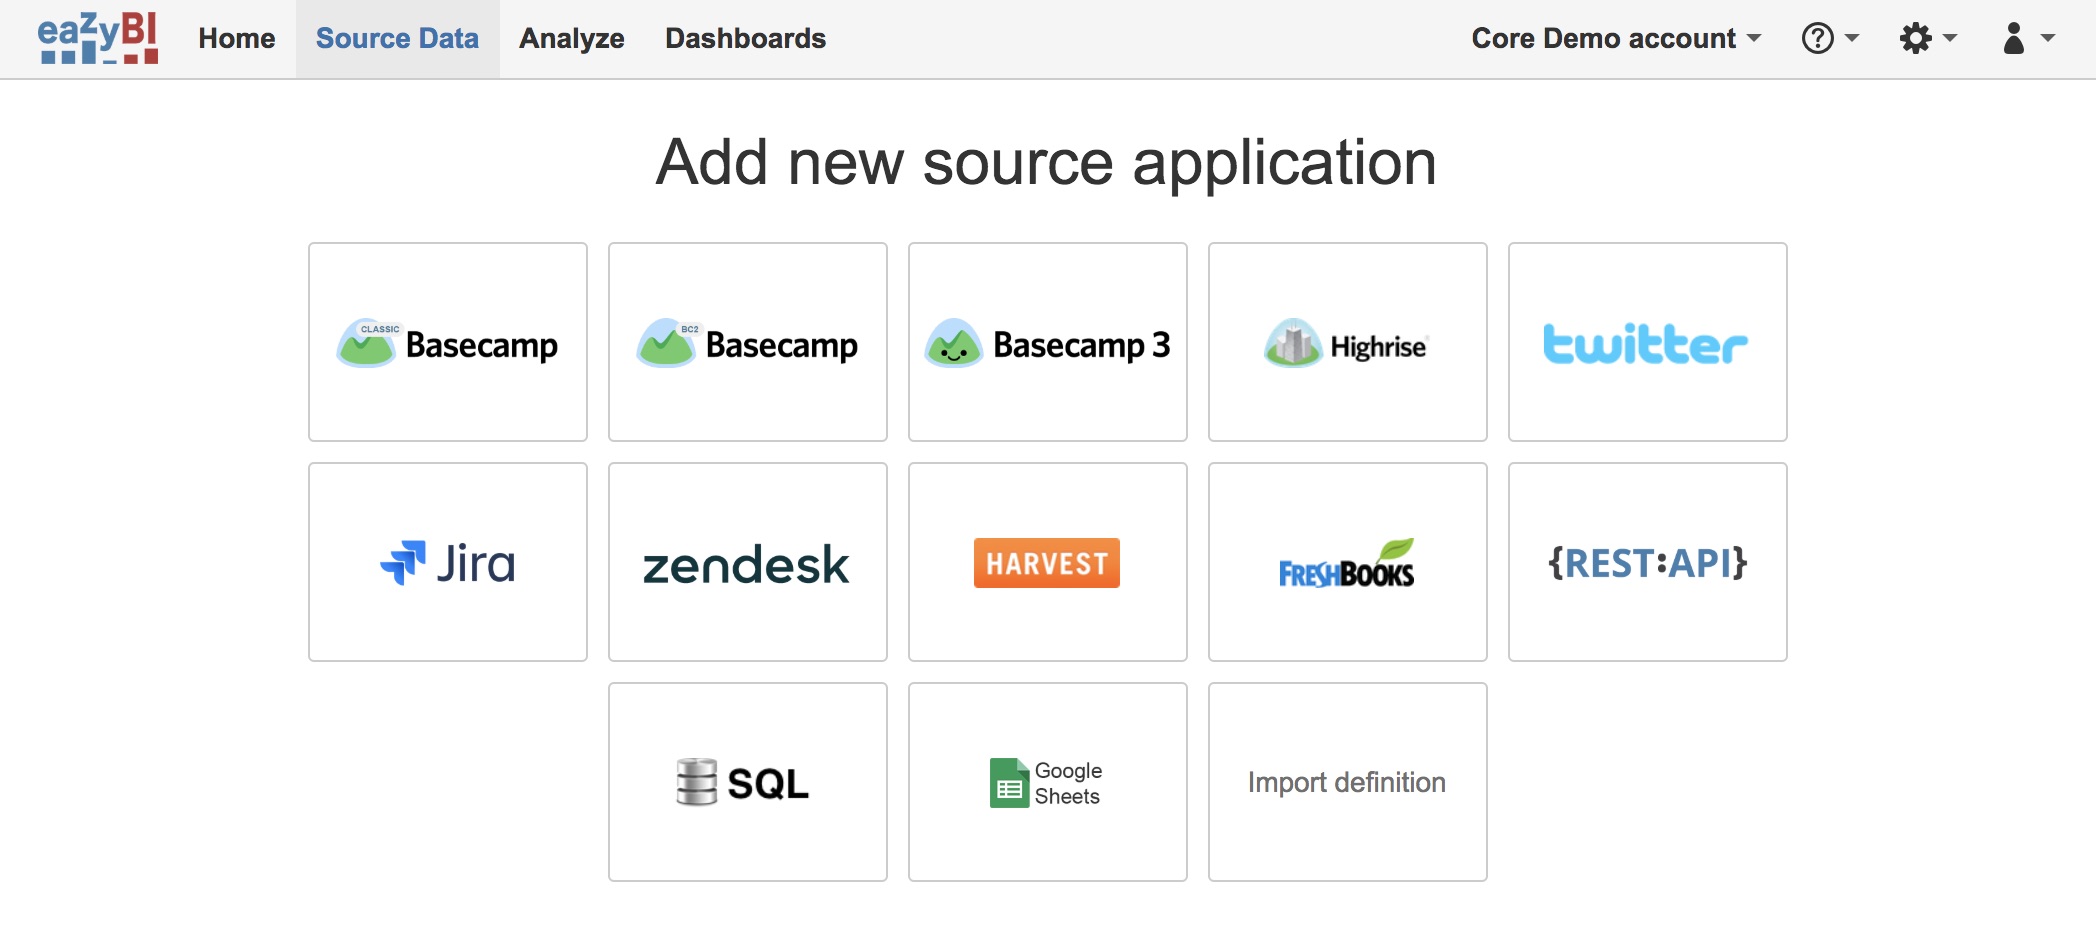This screenshot has width=2096, height=928.
Task: Choose the Harvest source application
Action: [x=1048, y=562]
